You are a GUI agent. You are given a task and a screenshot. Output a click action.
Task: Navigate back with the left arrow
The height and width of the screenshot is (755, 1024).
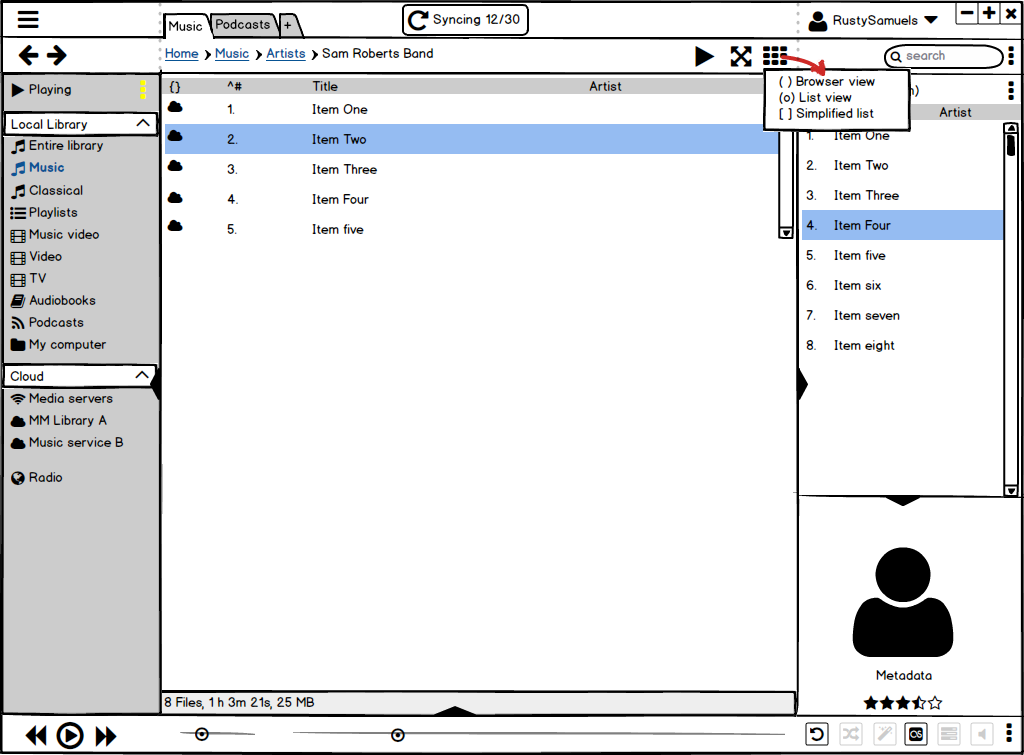tap(29, 56)
